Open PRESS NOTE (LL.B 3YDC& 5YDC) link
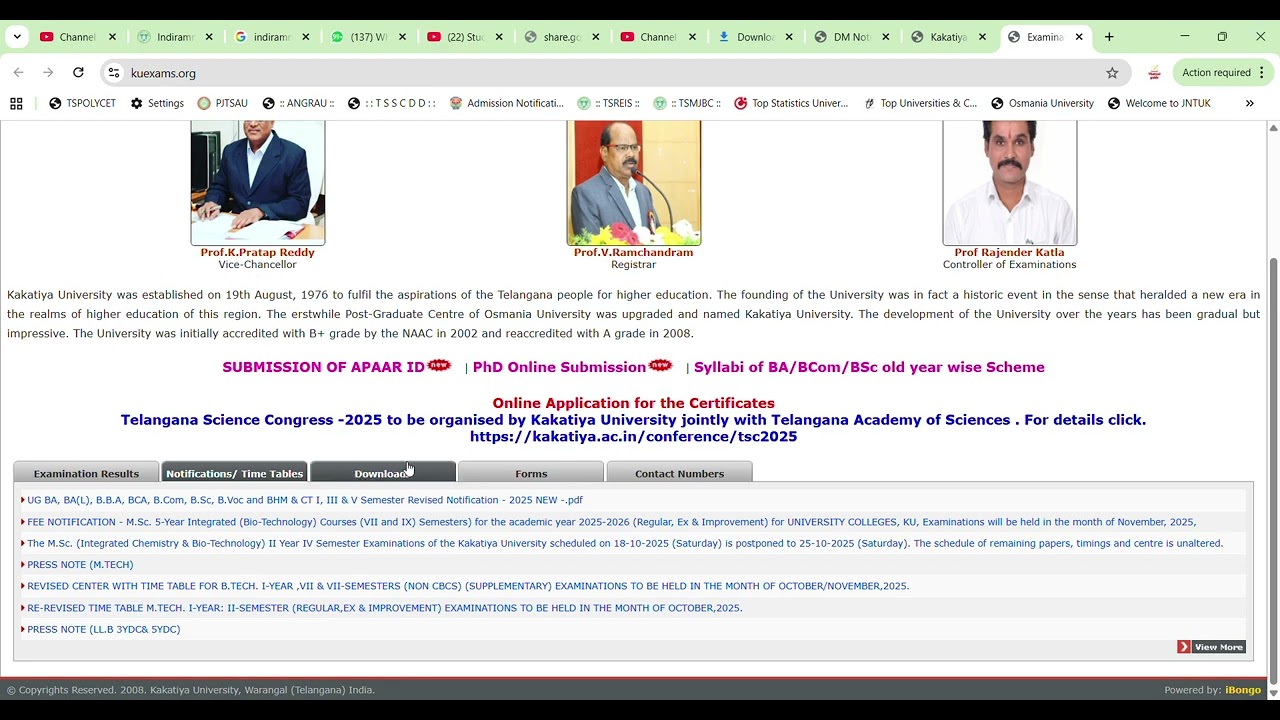Image resolution: width=1280 pixels, height=720 pixels. point(104,629)
